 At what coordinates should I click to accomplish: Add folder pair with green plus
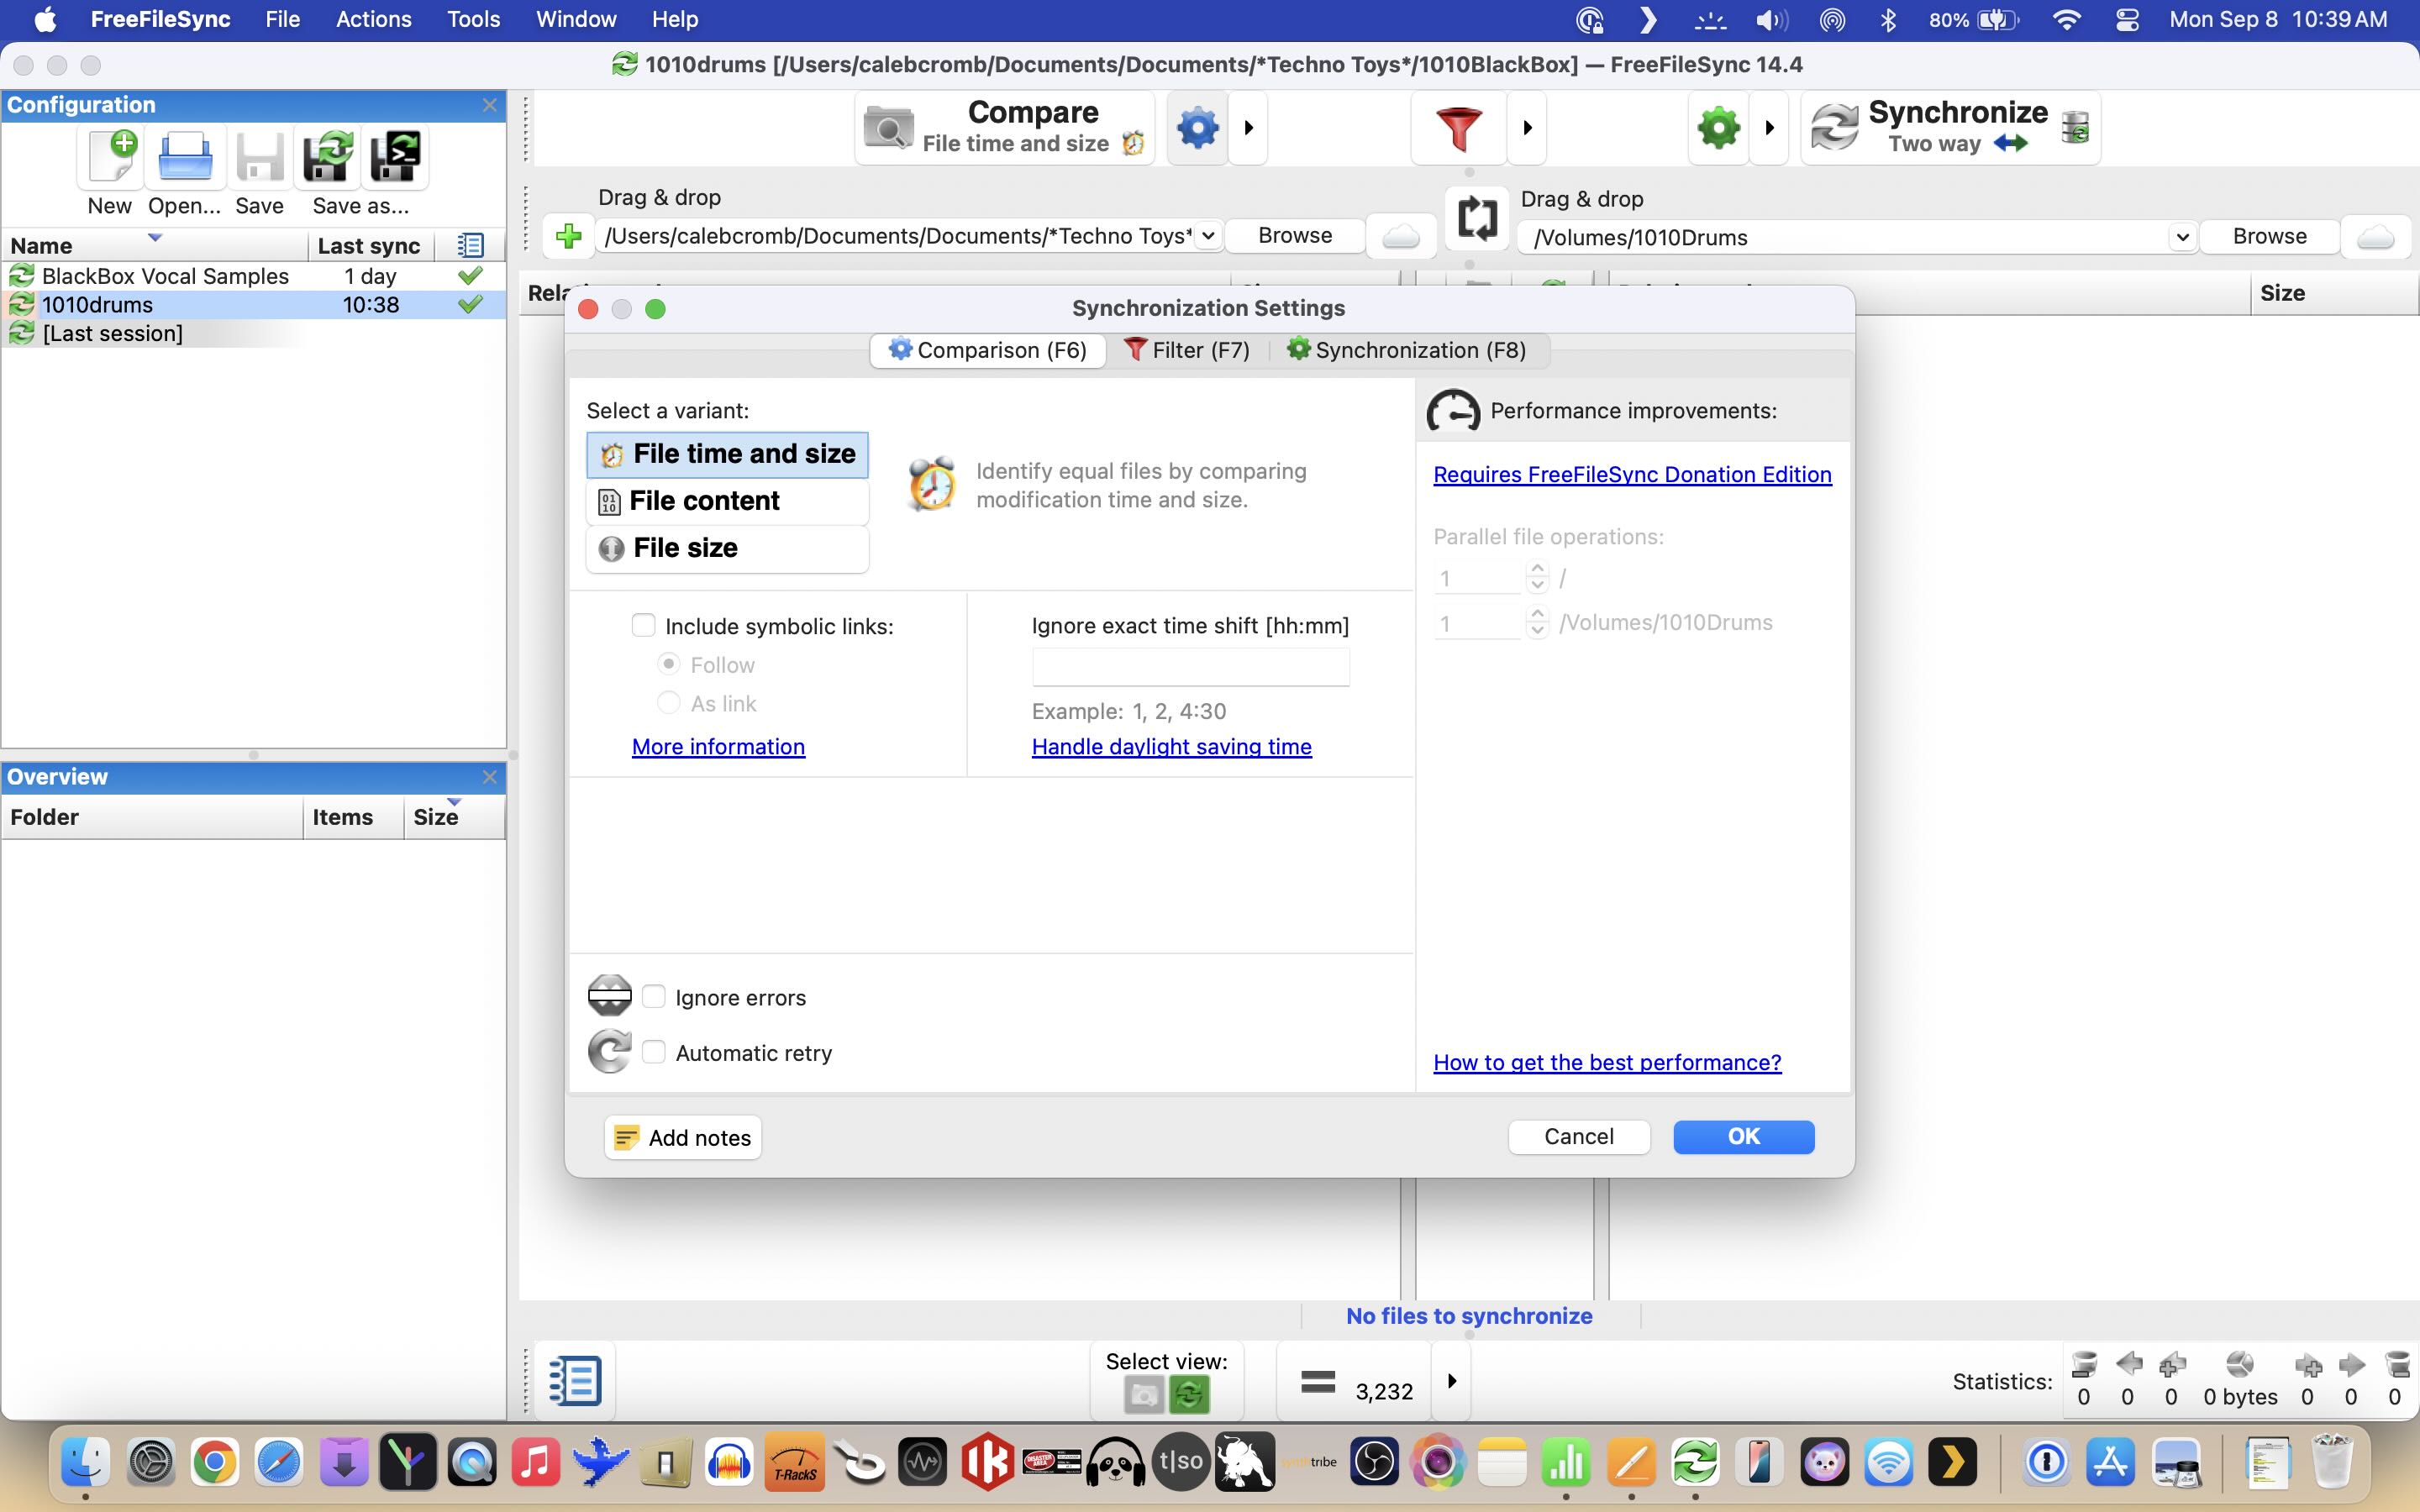click(x=568, y=236)
